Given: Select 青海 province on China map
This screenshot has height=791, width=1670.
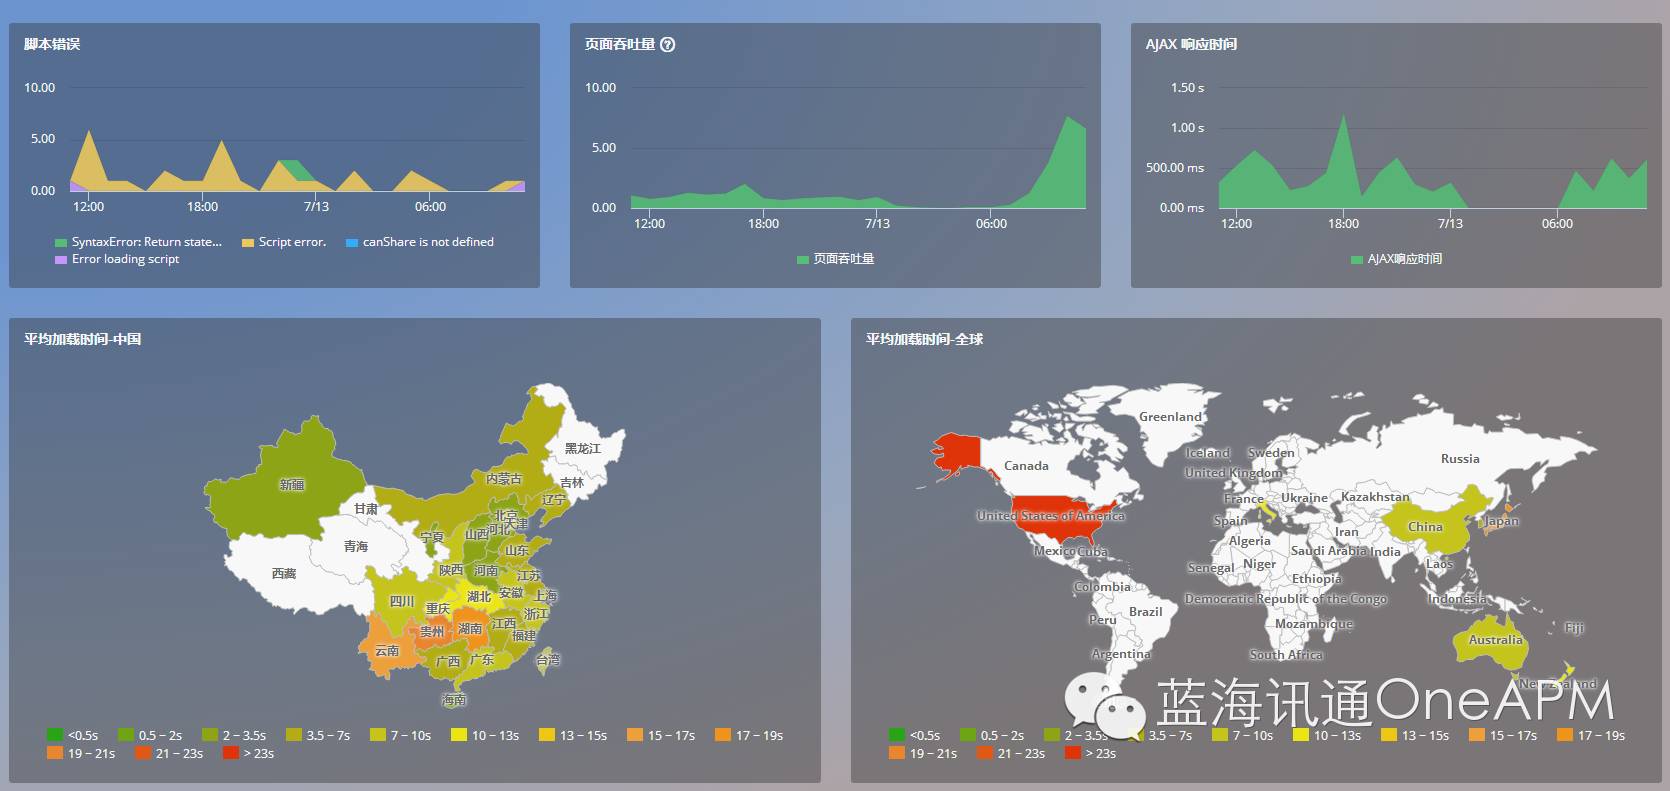Looking at the screenshot, I should tap(356, 547).
